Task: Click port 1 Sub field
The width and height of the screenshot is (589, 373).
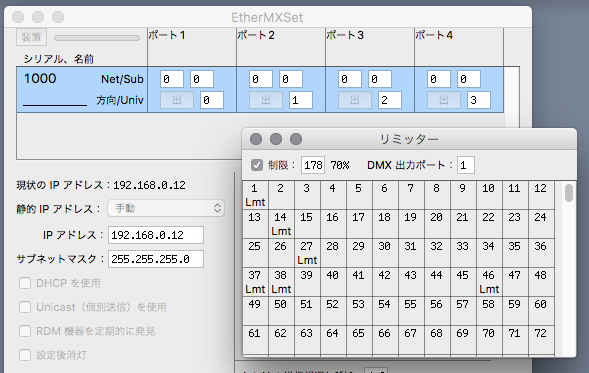Action: (202, 79)
